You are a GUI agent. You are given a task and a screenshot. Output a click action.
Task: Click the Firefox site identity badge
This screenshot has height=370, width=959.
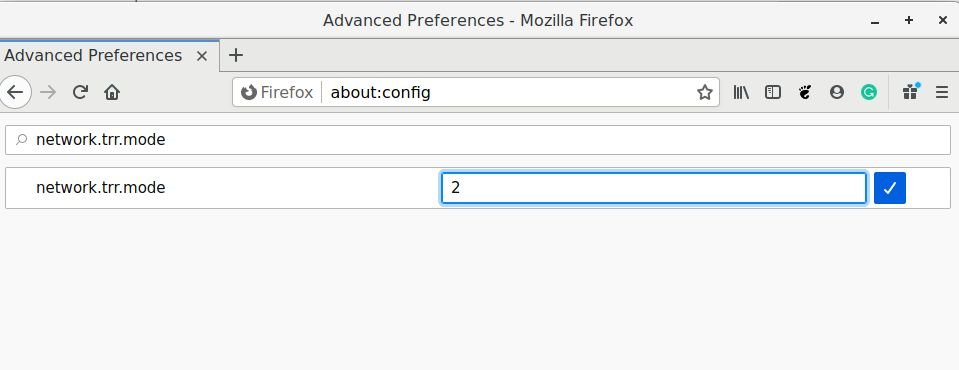pos(277,92)
